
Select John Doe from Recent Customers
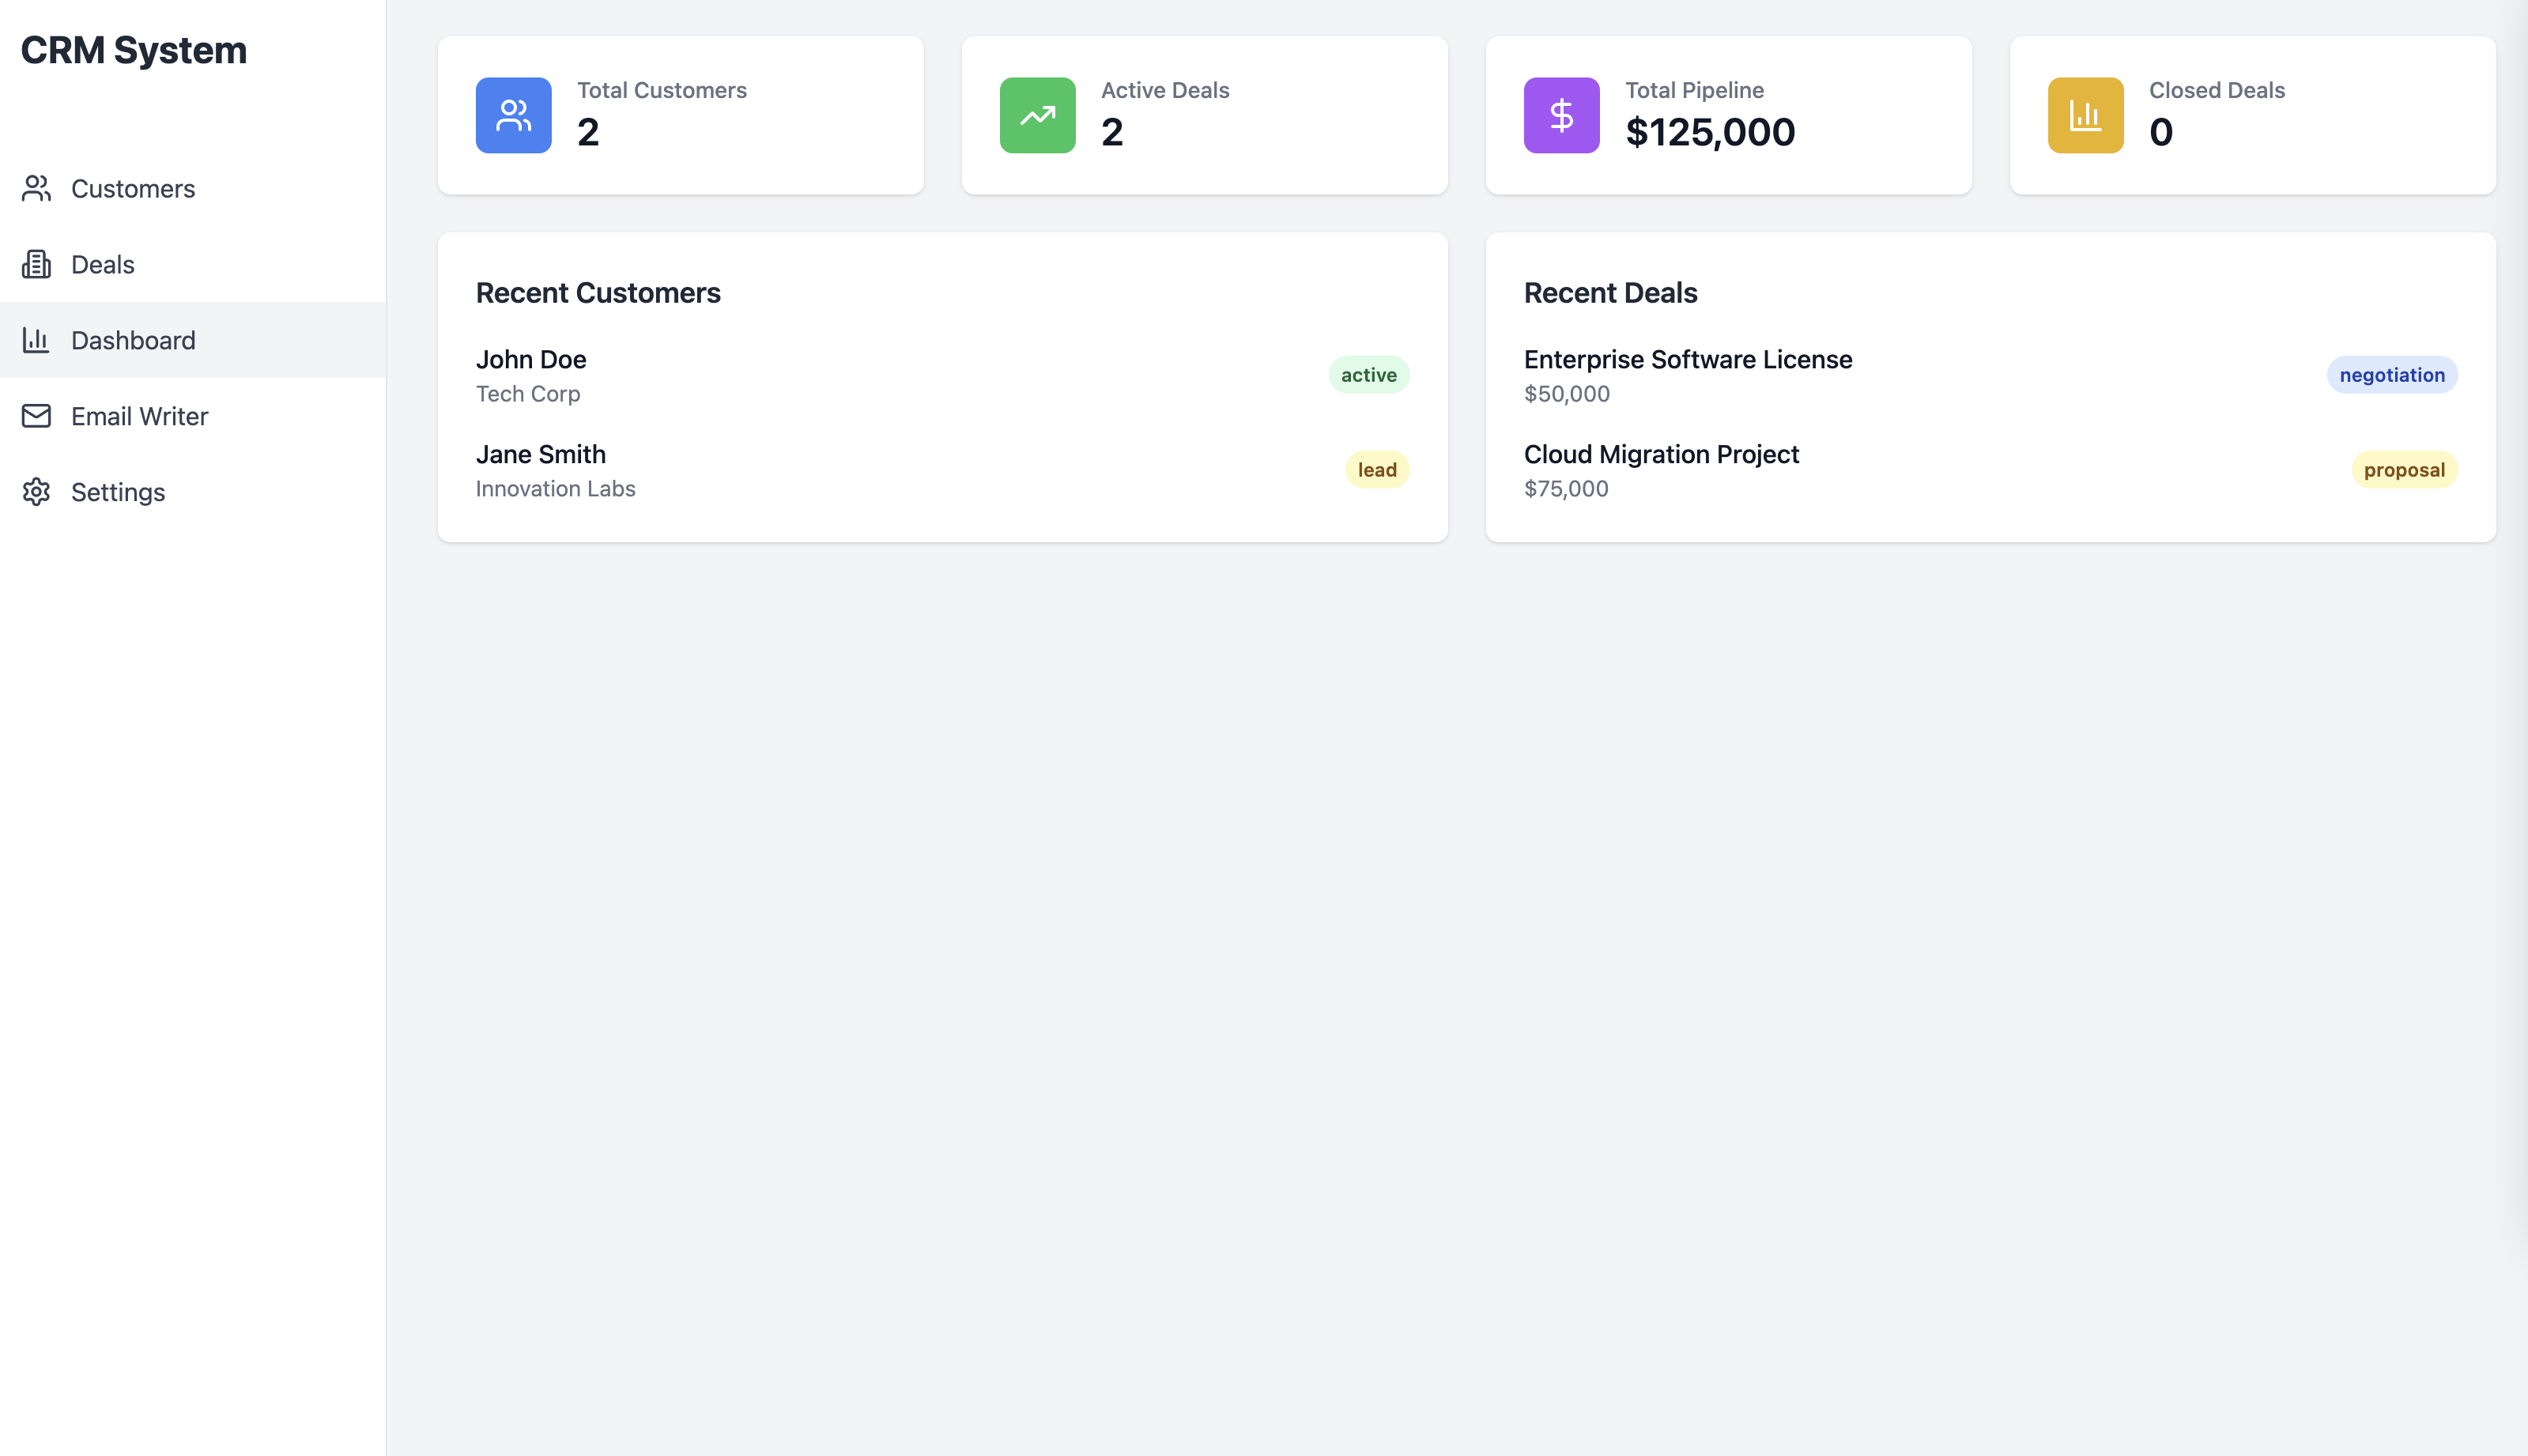(531, 359)
